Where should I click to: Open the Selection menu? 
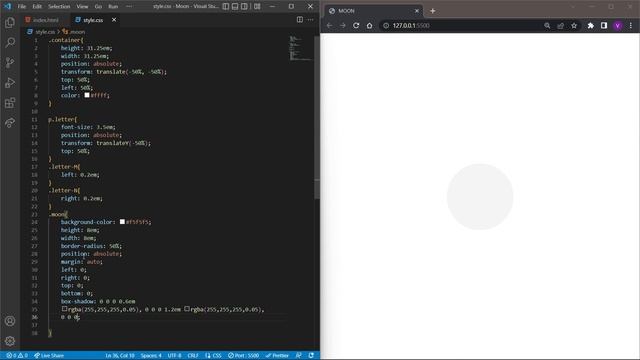(x=59, y=6)
